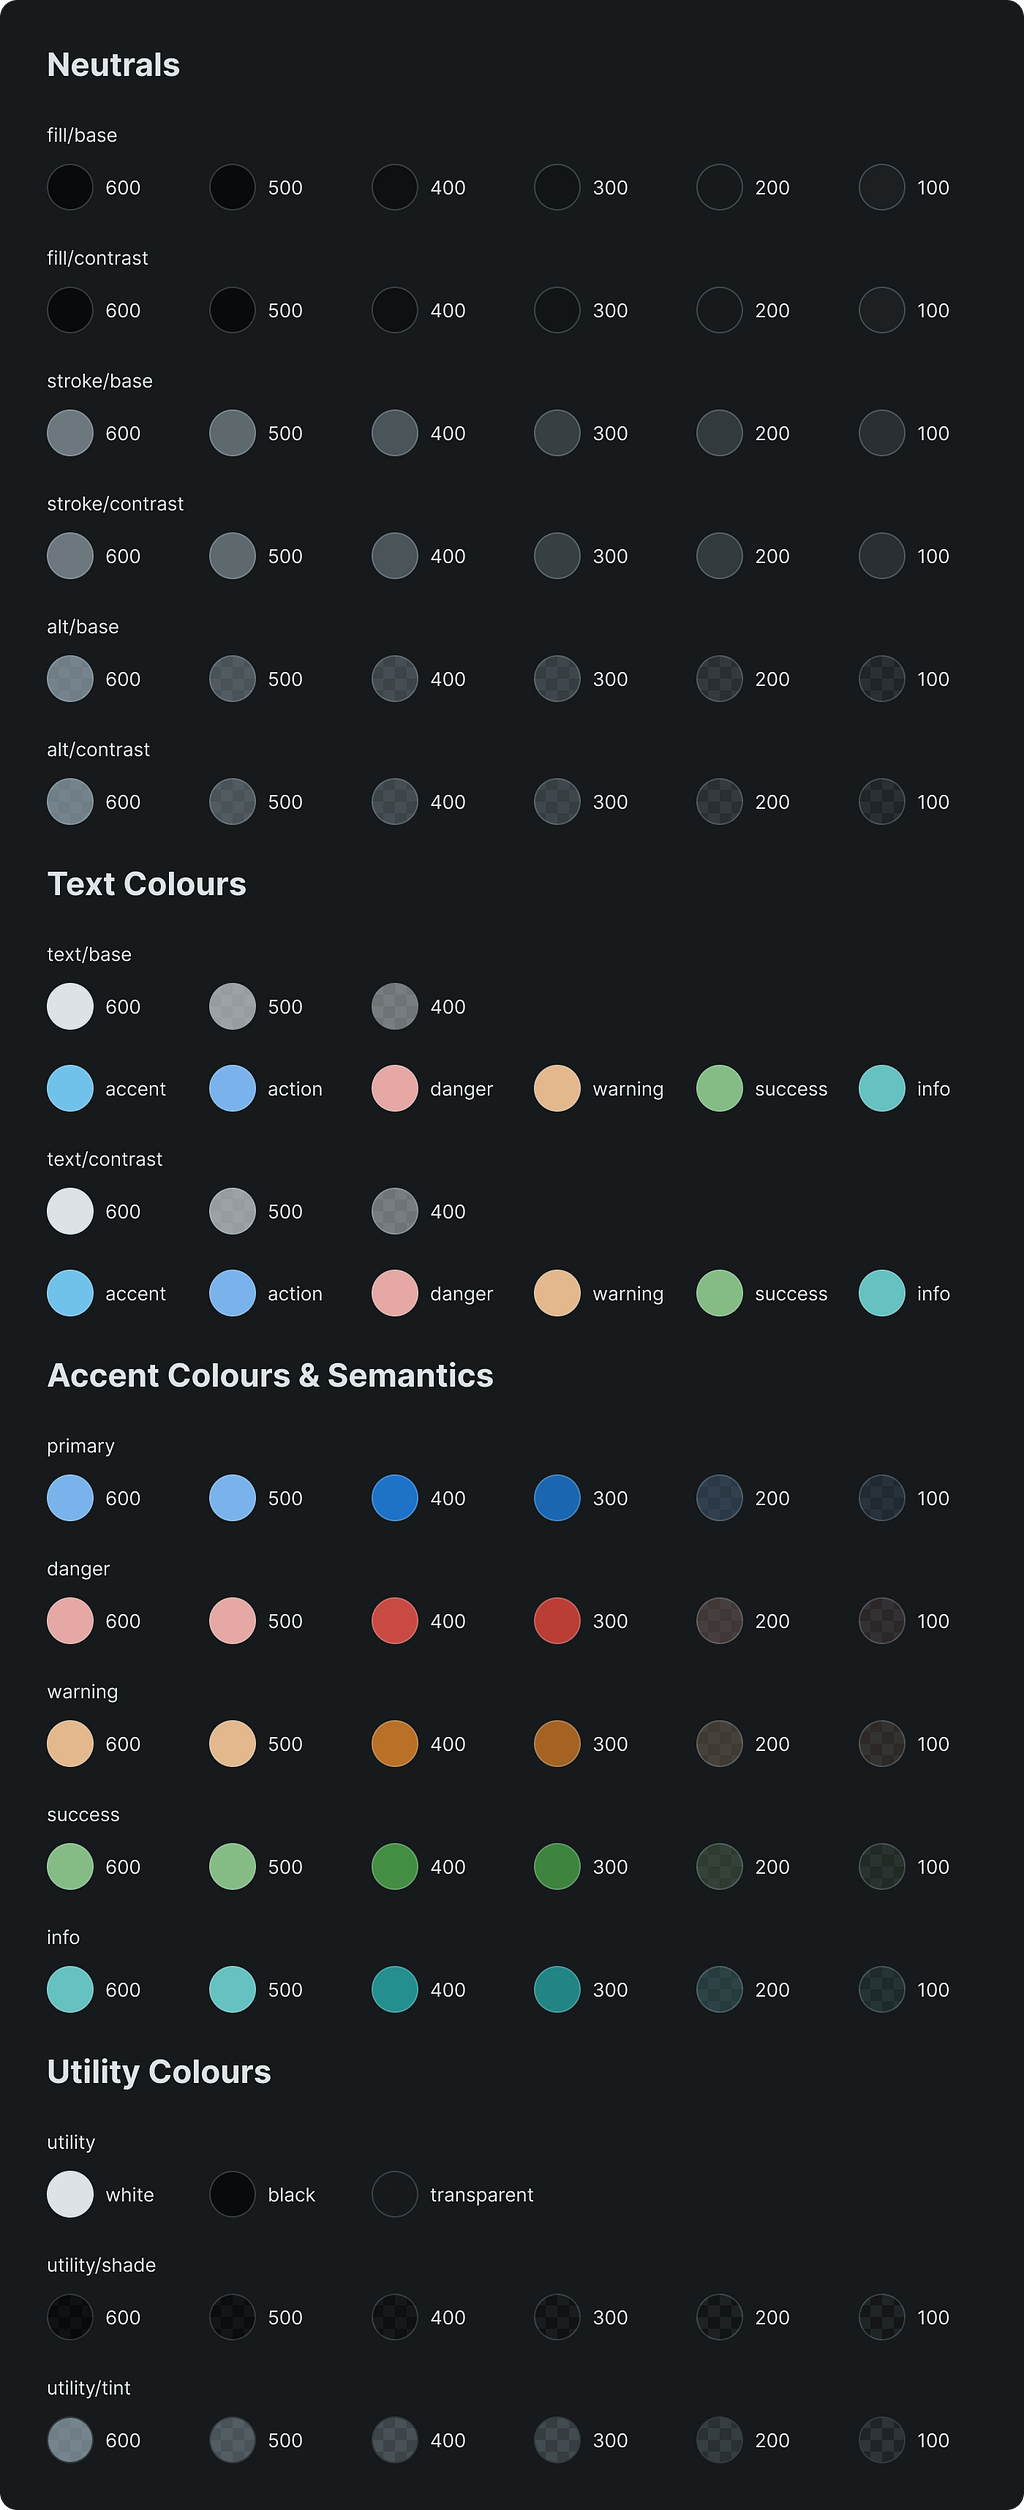
Task: Click the Accent Colours & Semantics heading
Action: coord(270,1376)
